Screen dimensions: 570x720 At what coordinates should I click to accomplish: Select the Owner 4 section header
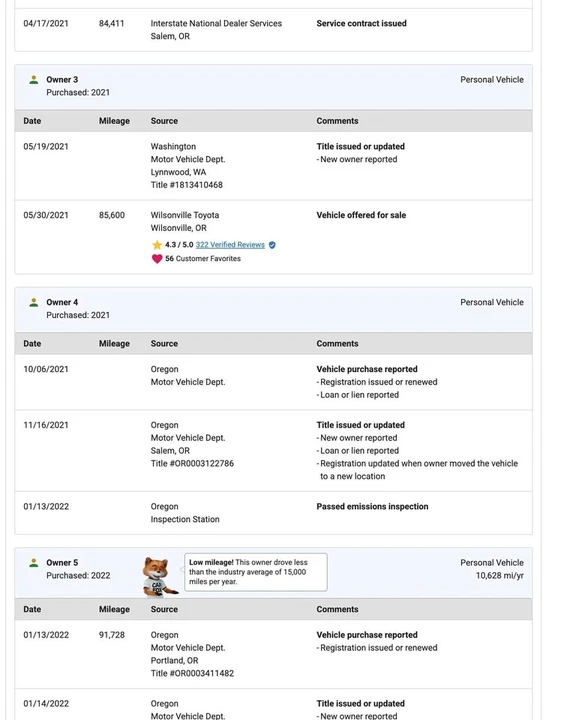[x=273, y=310]
